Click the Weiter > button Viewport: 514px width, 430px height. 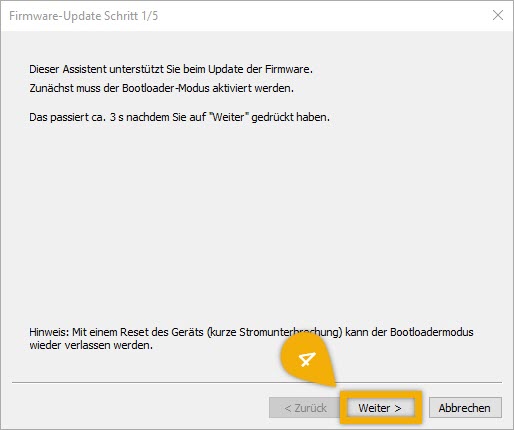380,408
